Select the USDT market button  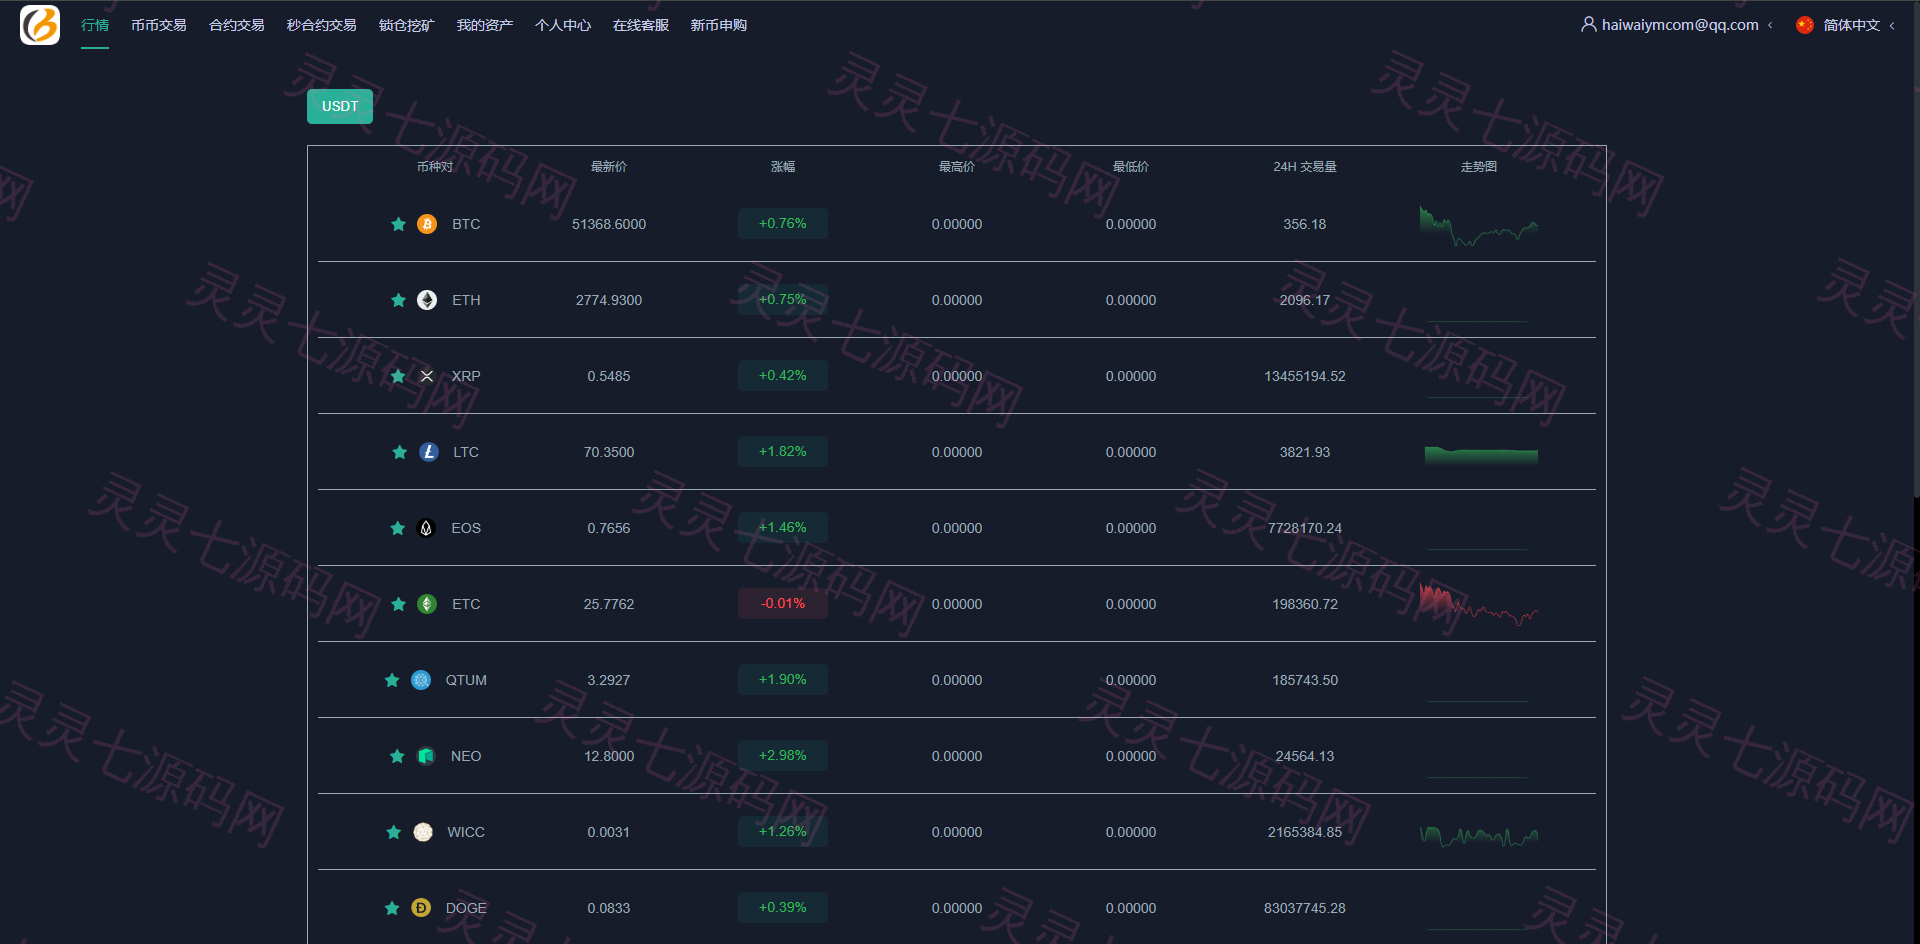click(340, 106)
